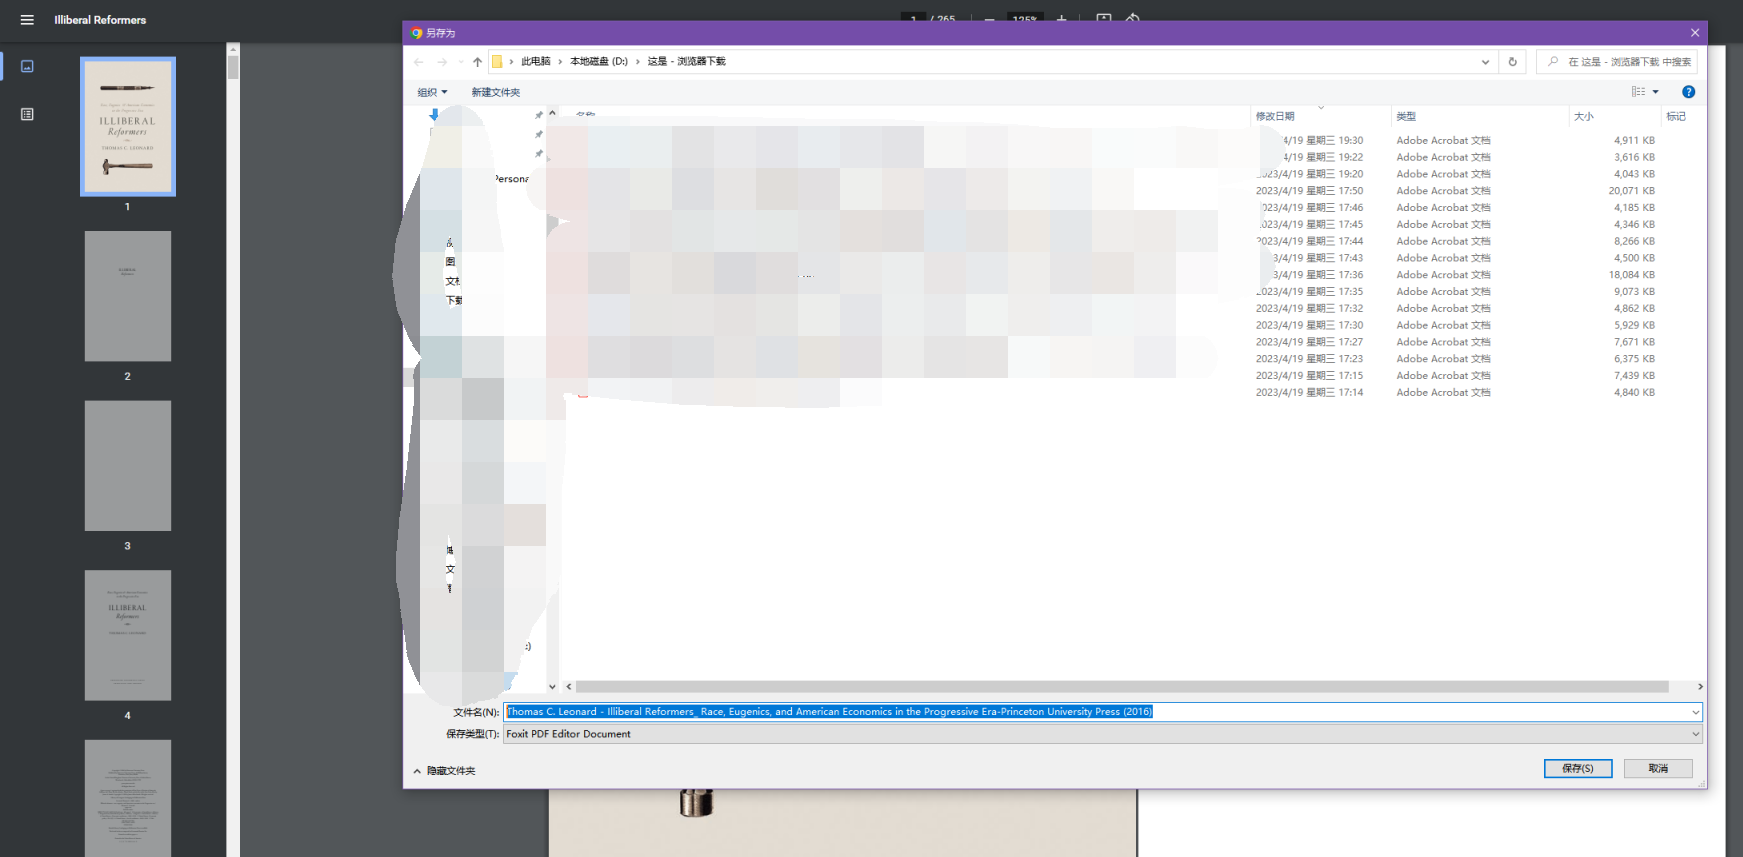Click the 保存(S) button

[1578, 768]
